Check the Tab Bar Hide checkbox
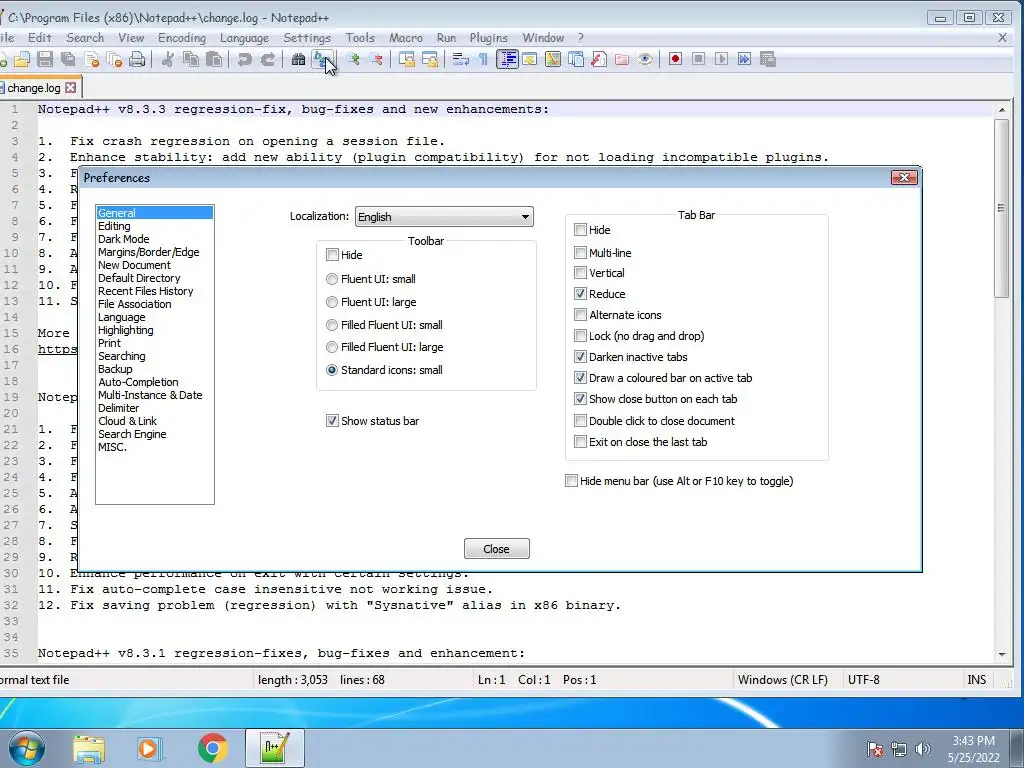1024x768 pixels. coord(580,229)
